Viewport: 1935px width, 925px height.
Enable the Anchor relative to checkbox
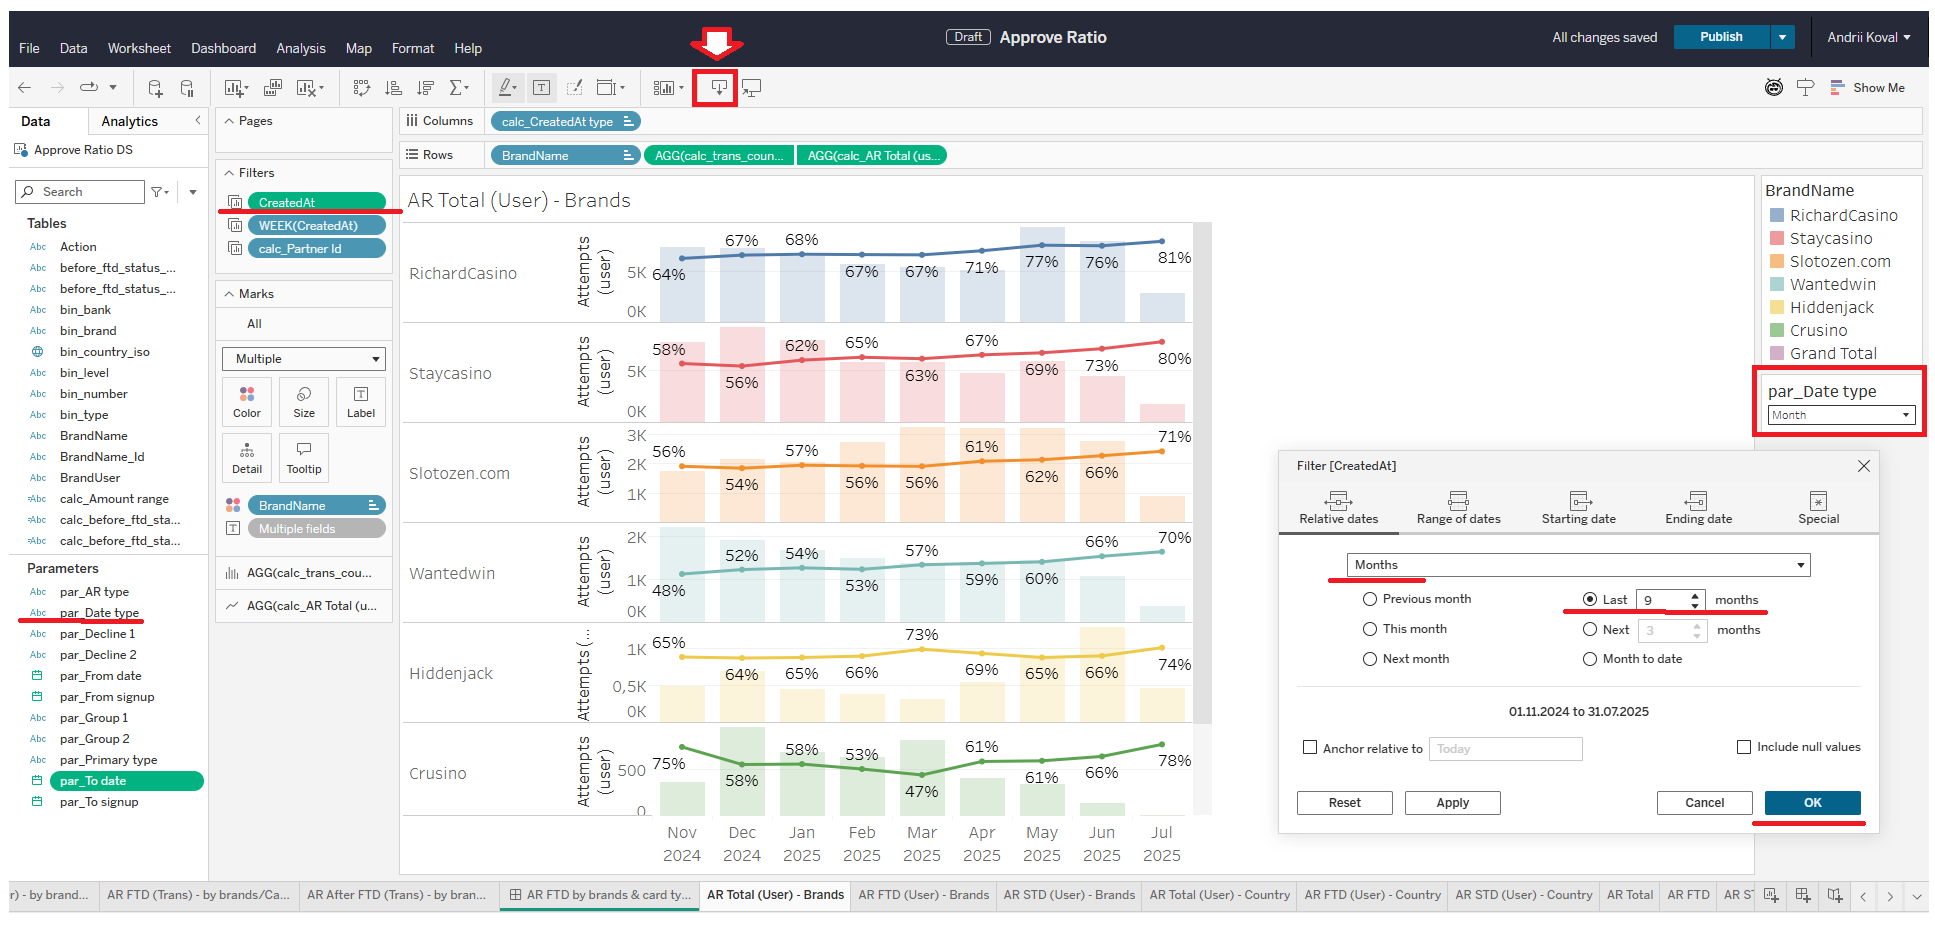pos(1310,747)
